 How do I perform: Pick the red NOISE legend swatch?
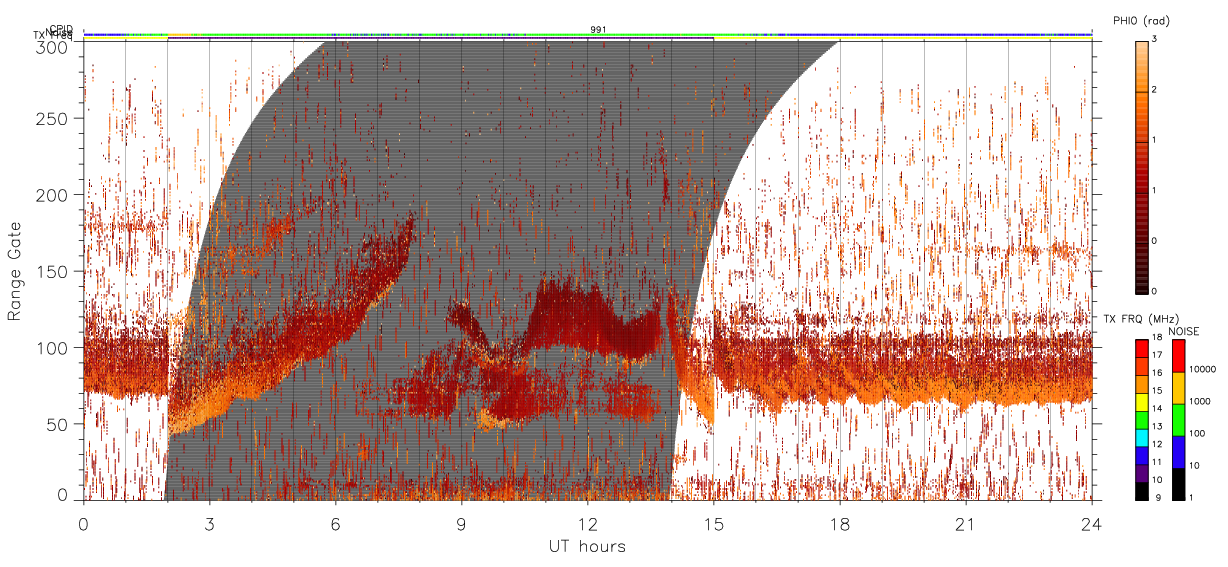1178,356
